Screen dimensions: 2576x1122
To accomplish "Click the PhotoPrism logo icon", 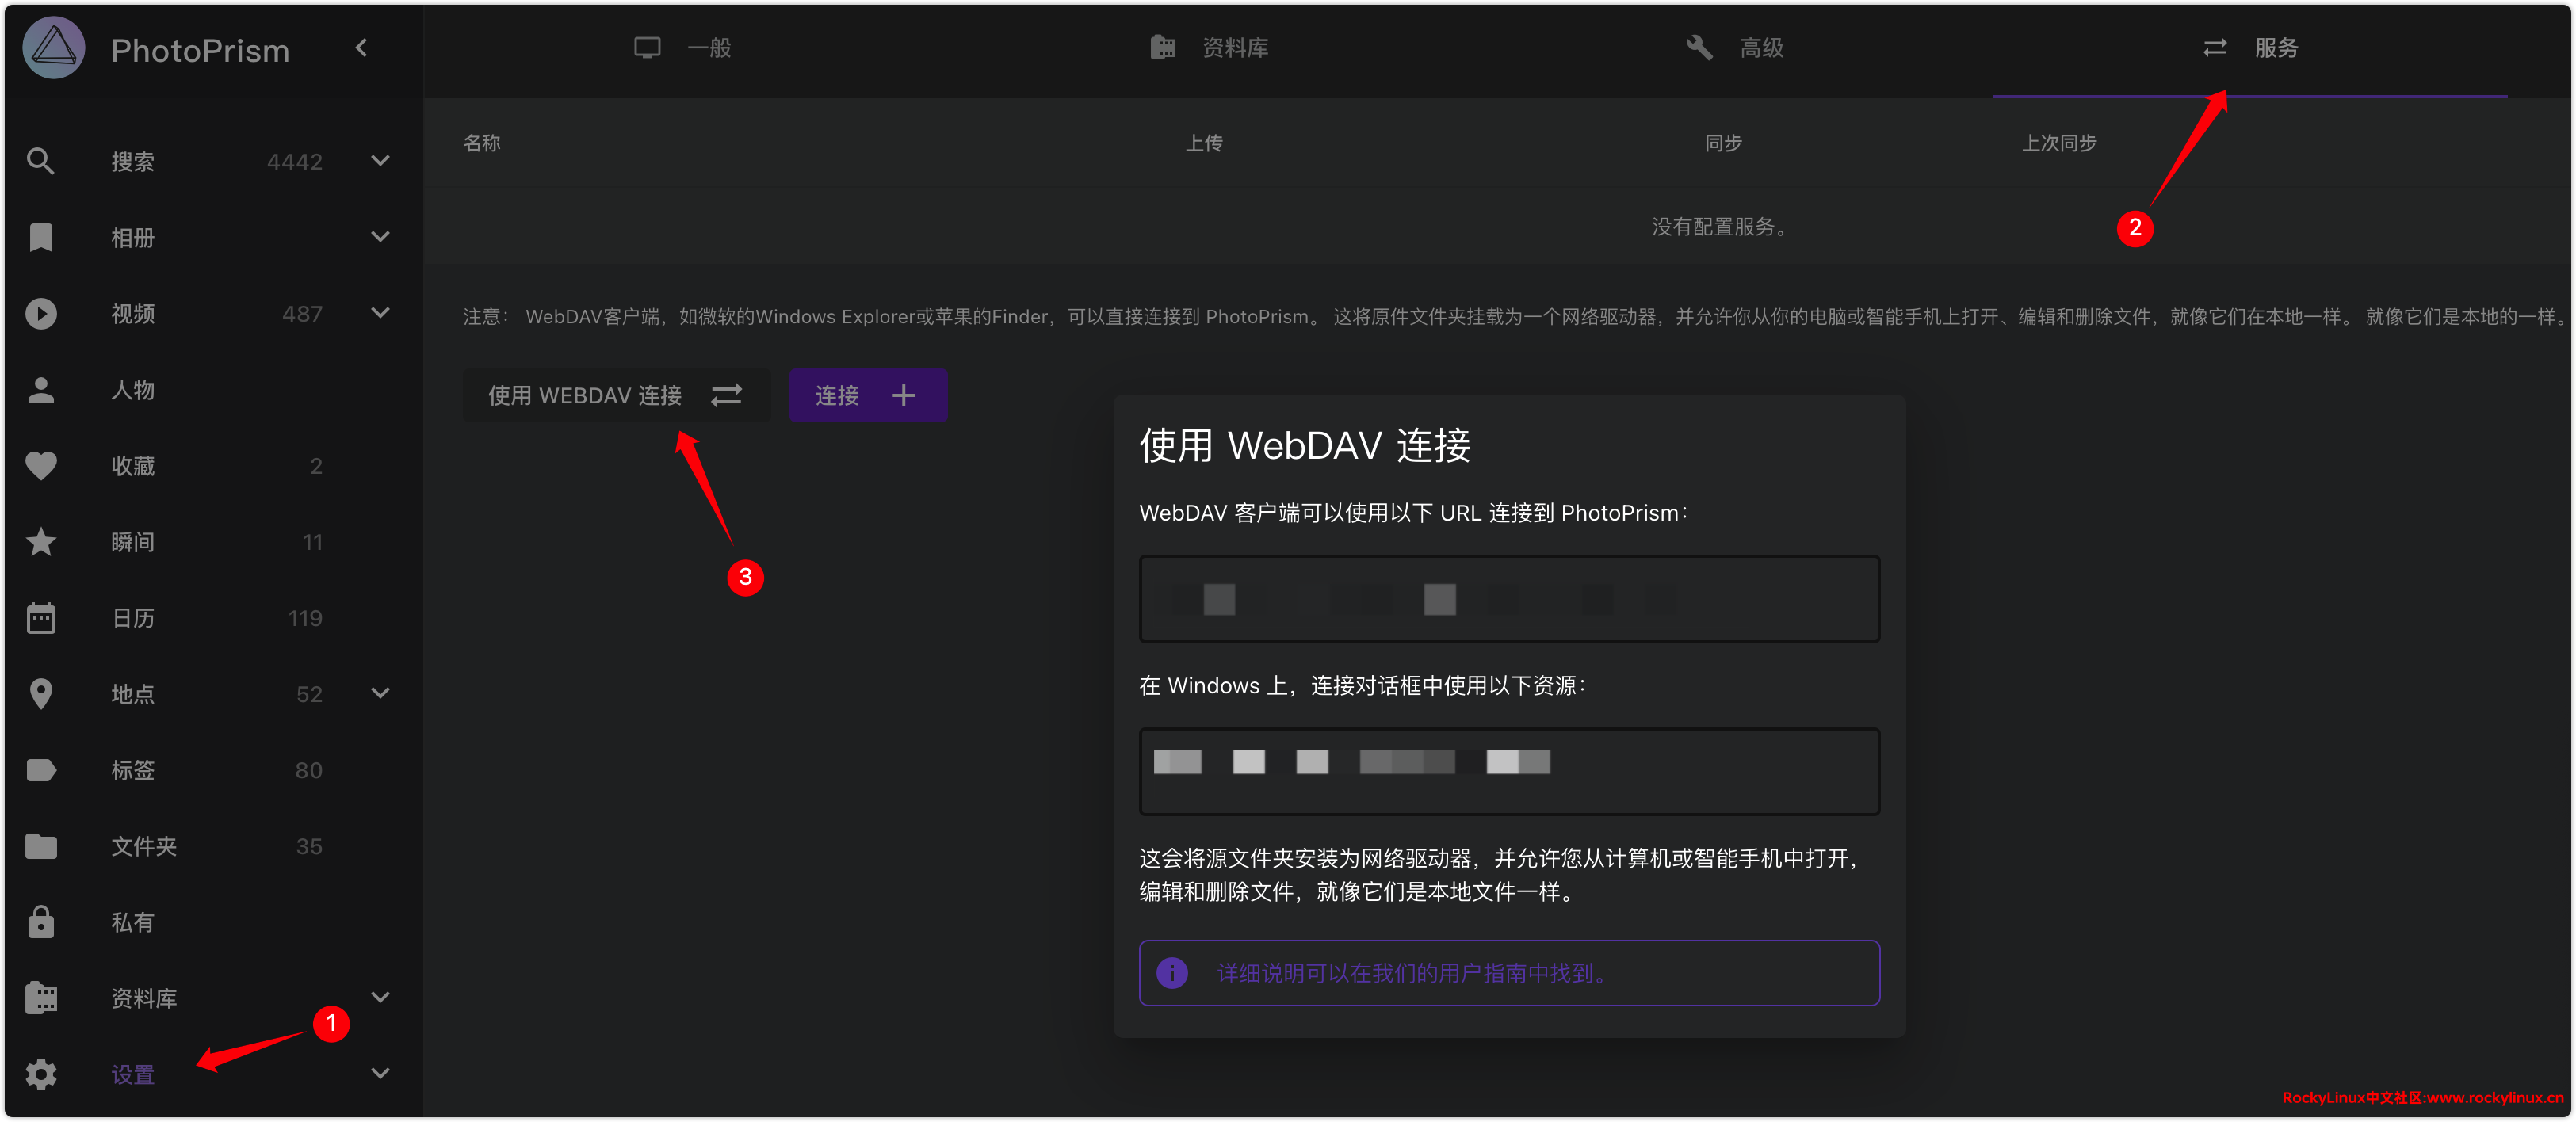I will click(54, 48).
